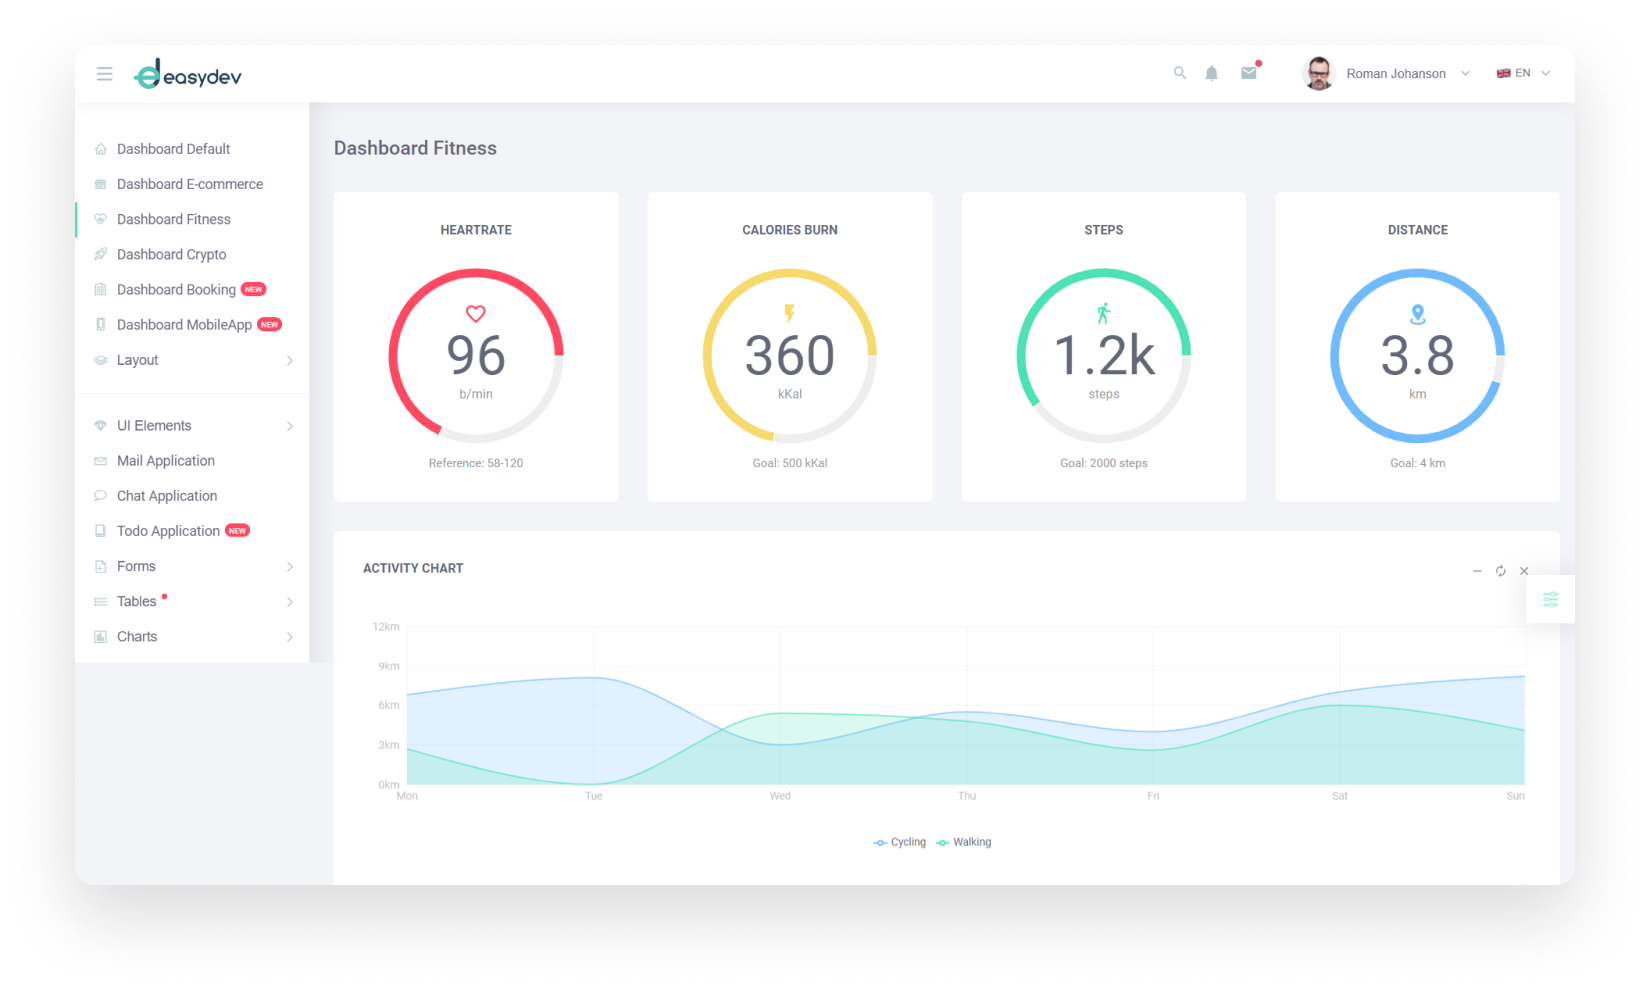Open Dashboard Default in sidebar

click(174, 149)
